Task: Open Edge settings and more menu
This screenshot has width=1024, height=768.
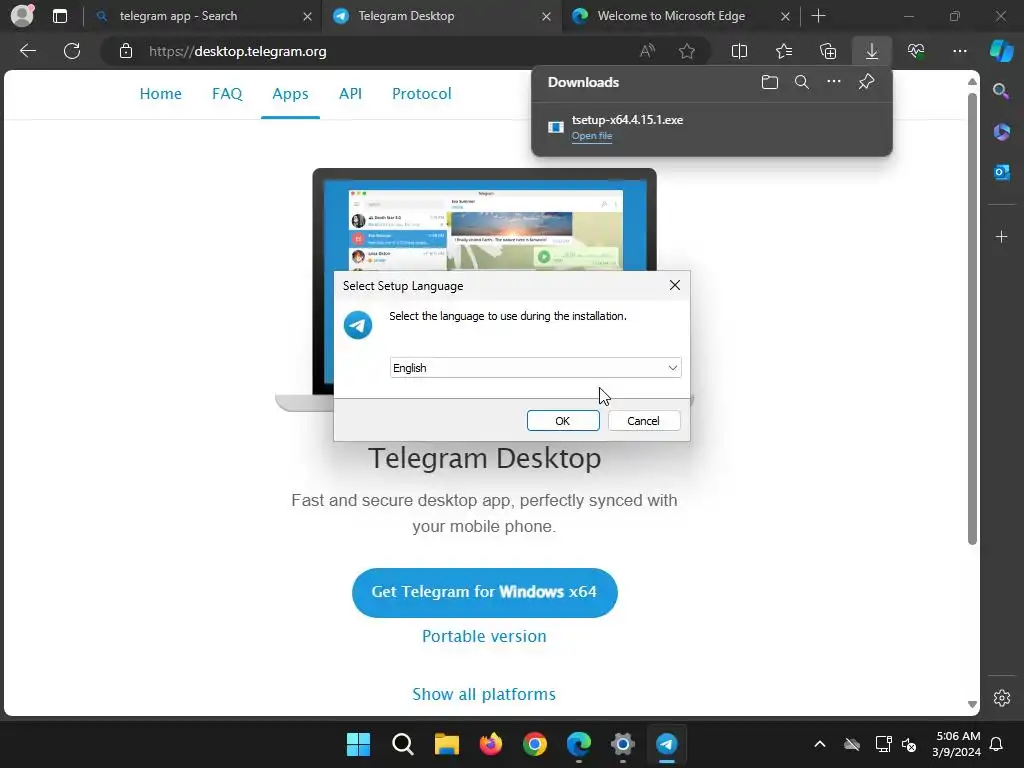Action: coord(959,51)
